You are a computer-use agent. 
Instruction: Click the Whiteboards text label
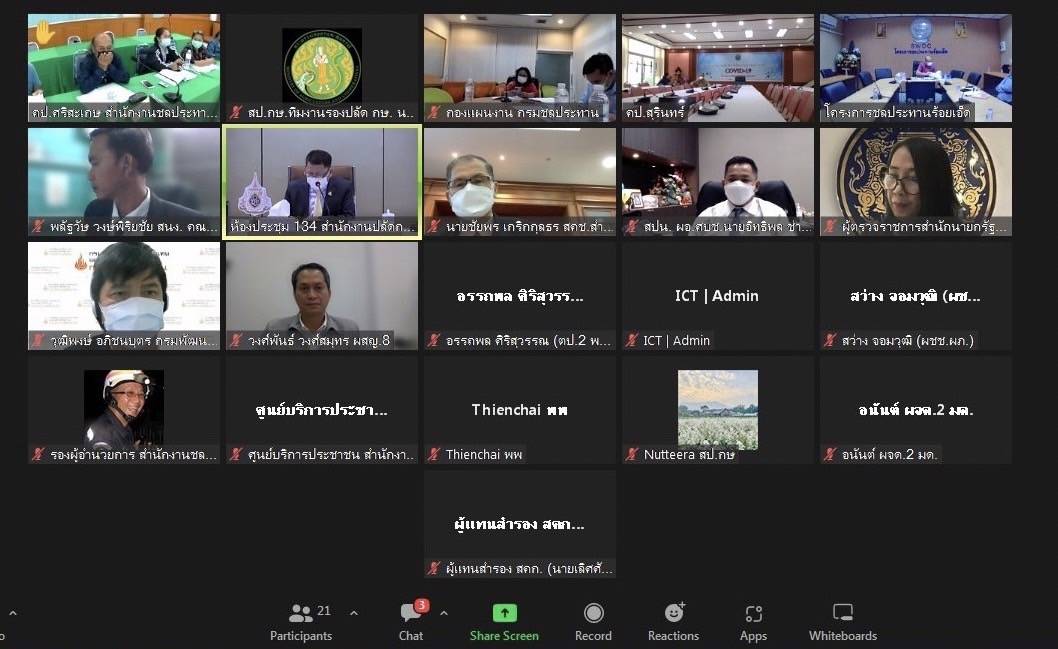pyautogui.click(x=843, y=636)
